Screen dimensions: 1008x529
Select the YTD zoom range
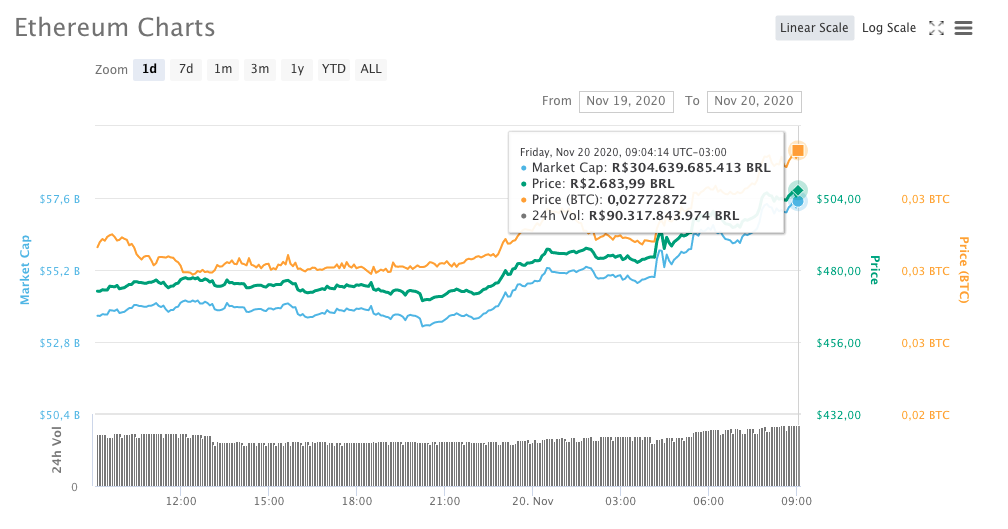click(x=334, y=69)
